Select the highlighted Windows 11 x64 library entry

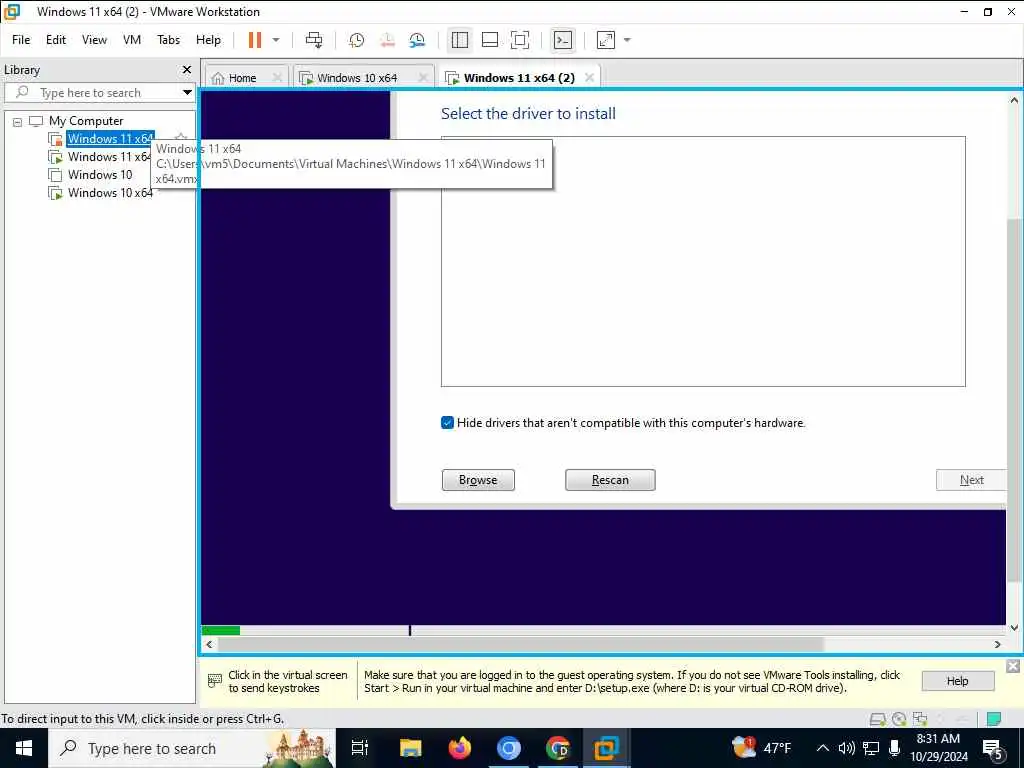[x=110, y=138]
